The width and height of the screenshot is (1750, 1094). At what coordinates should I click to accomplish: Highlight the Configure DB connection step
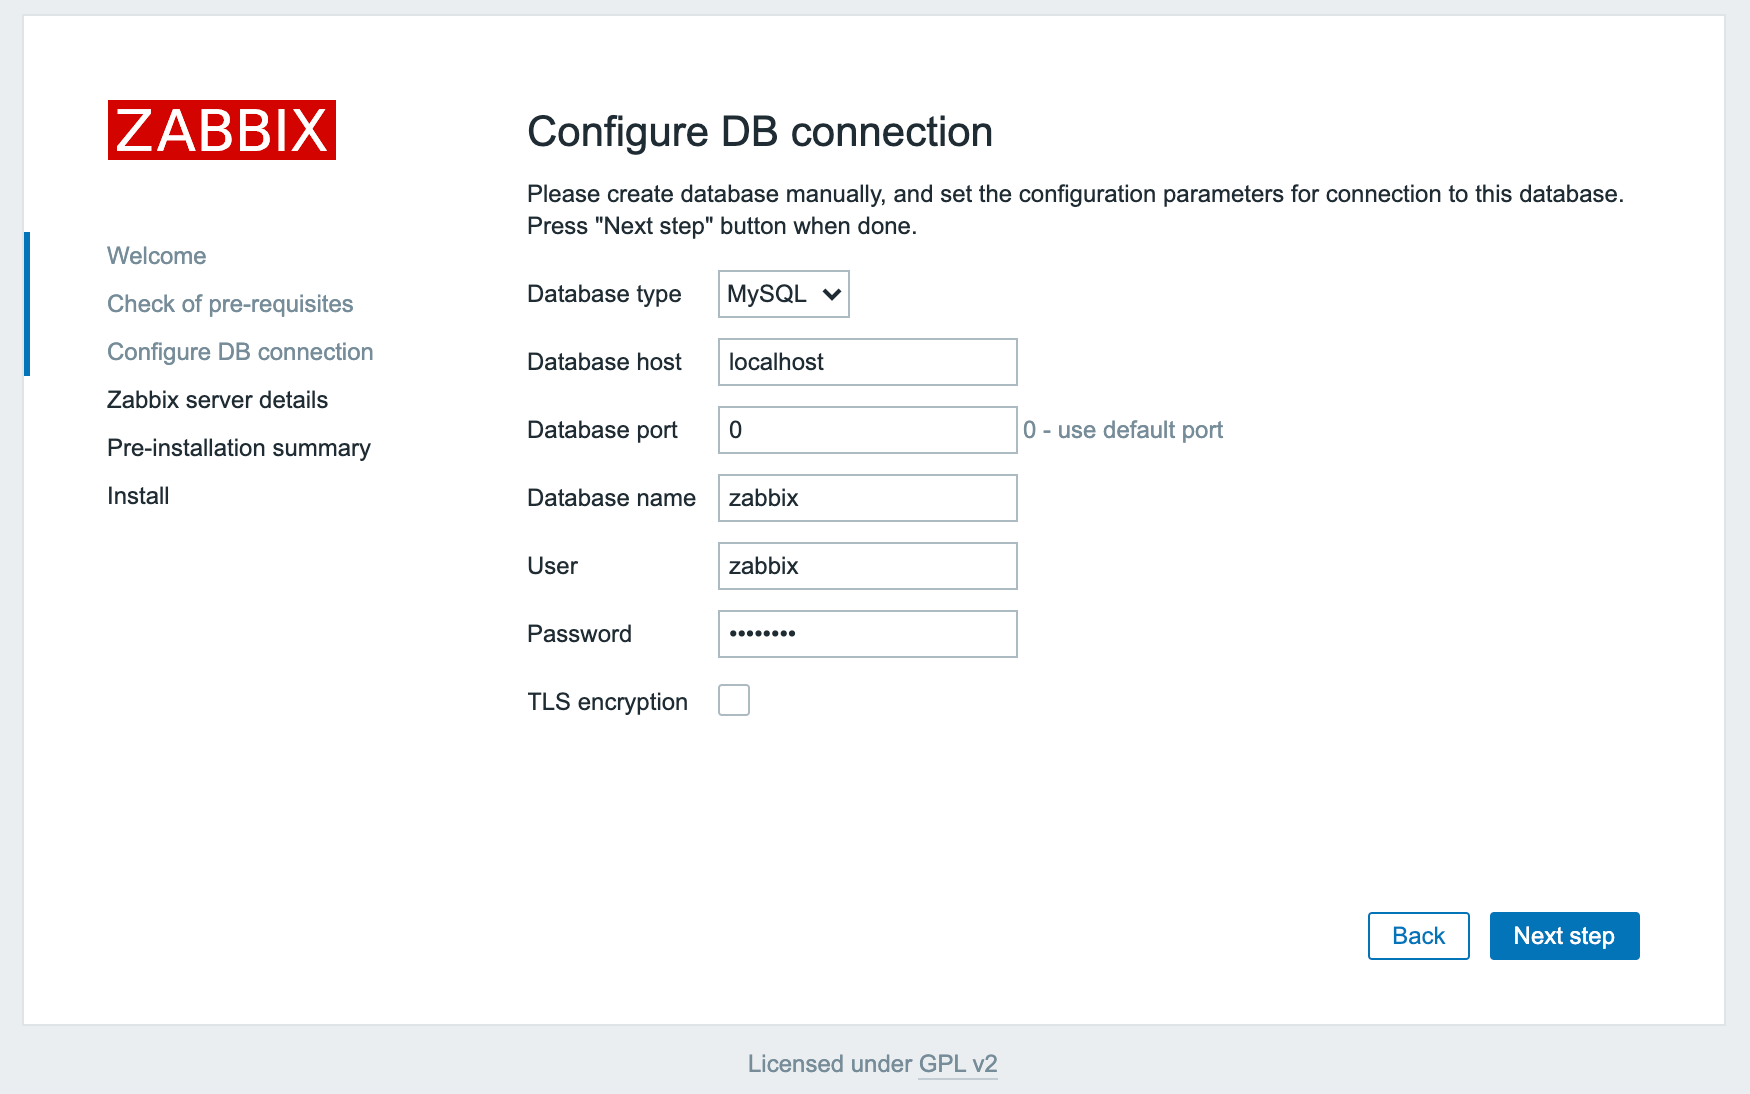[239, 351]
